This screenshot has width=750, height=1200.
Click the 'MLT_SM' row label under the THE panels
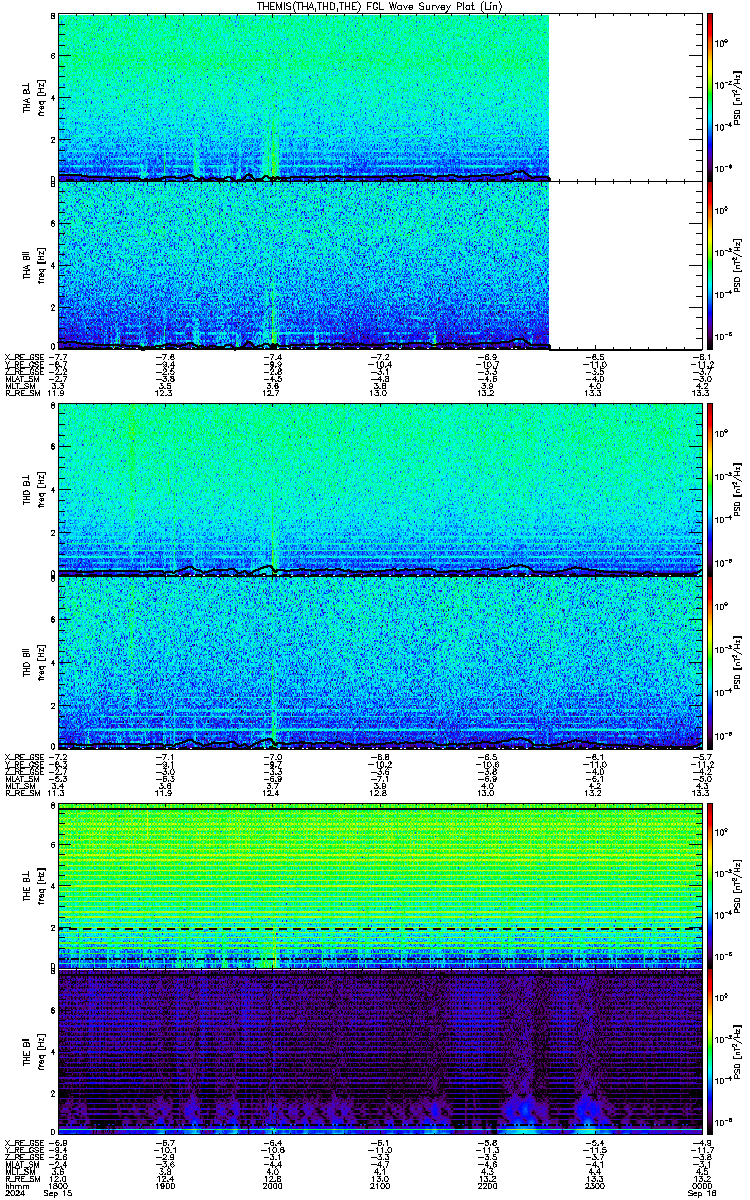(x=20, y=1170)
